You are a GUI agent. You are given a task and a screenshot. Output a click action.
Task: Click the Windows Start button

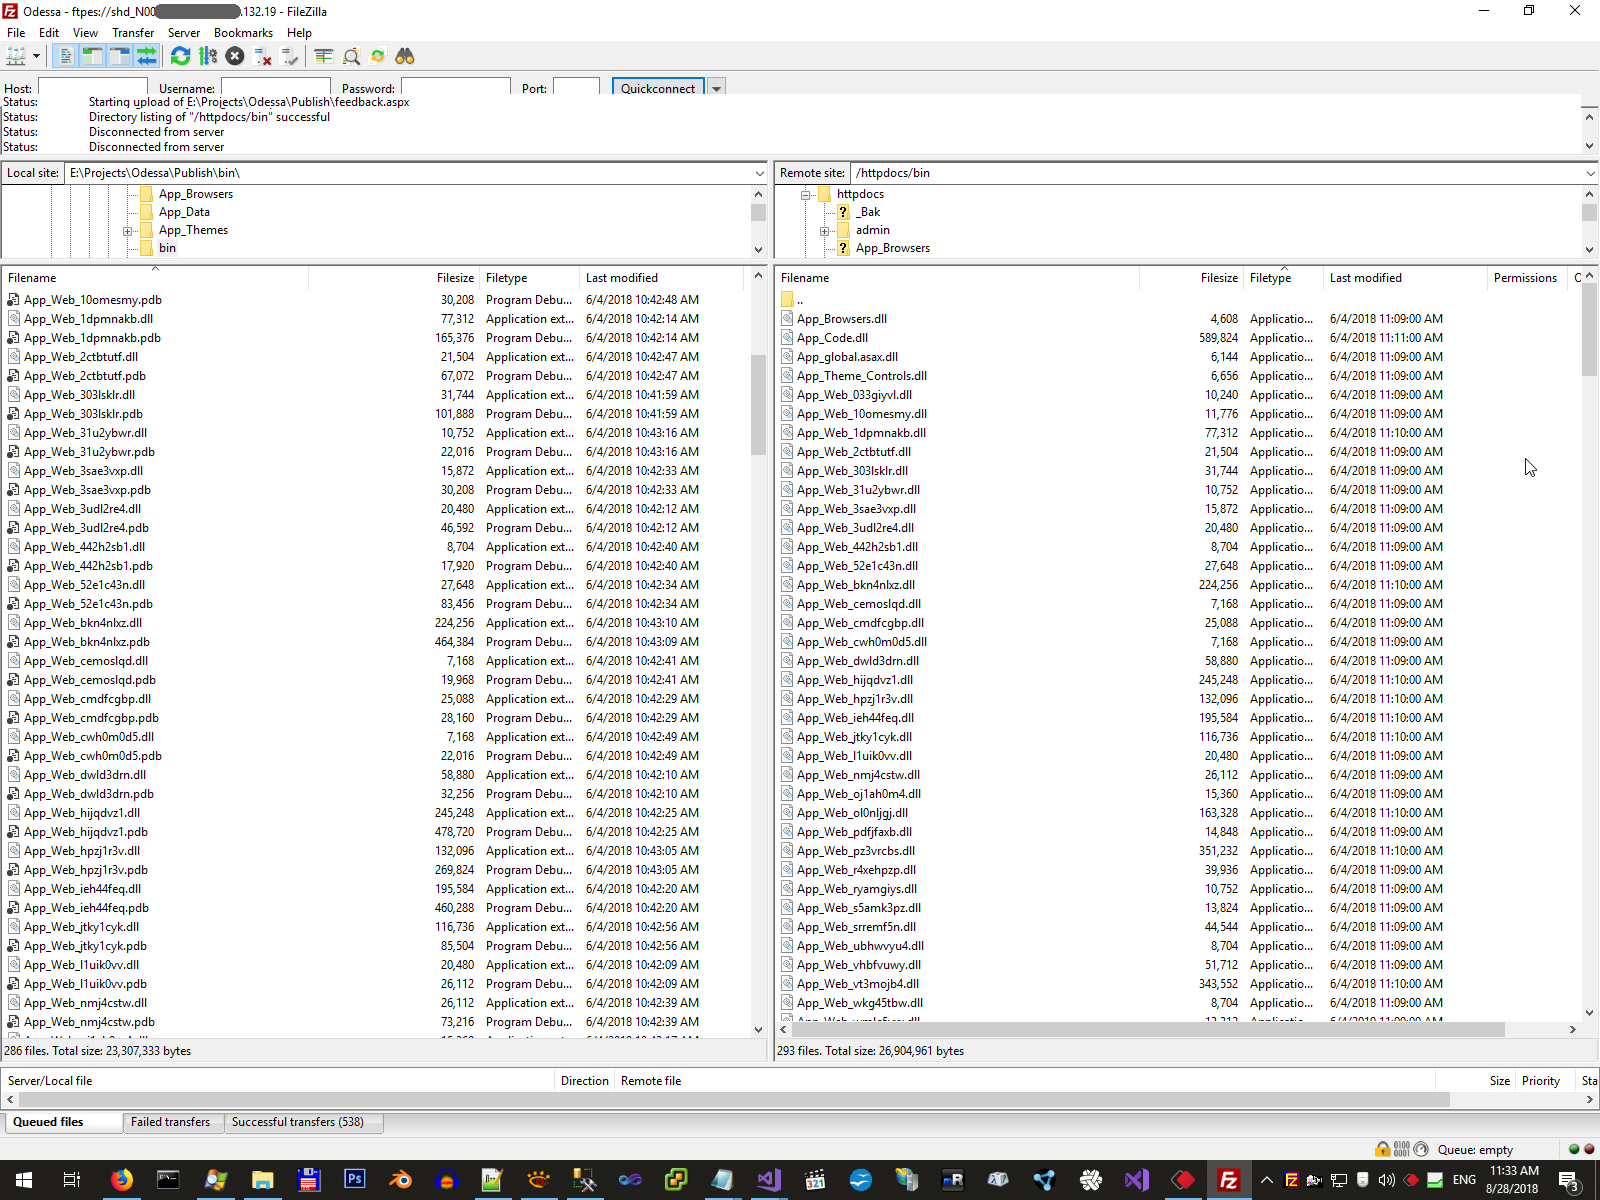[x=24, y=1180]
